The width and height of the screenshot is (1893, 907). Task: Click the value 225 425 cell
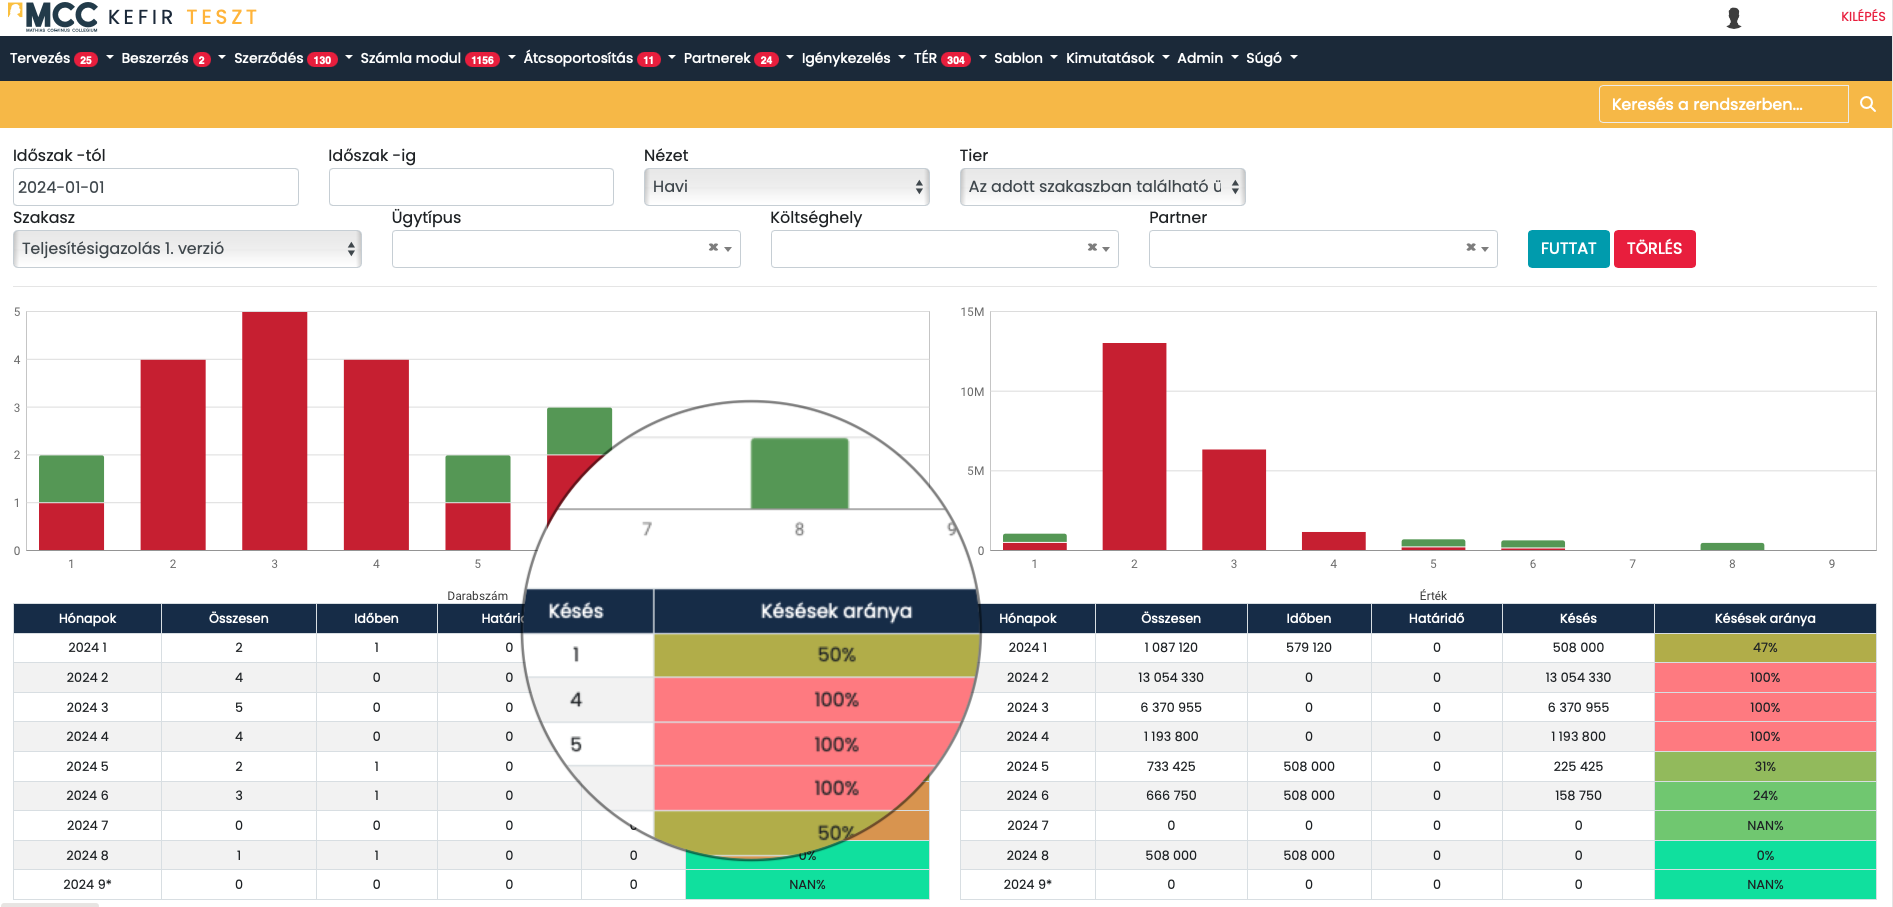pyautogui.click(x=1578, y=767)
